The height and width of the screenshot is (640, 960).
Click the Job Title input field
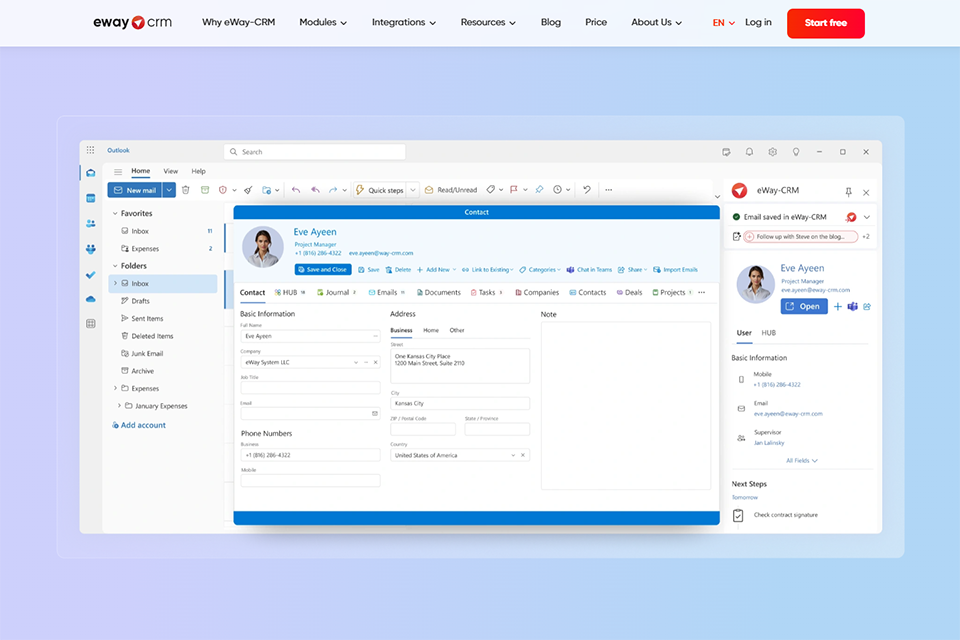click(x=310, y=388)
